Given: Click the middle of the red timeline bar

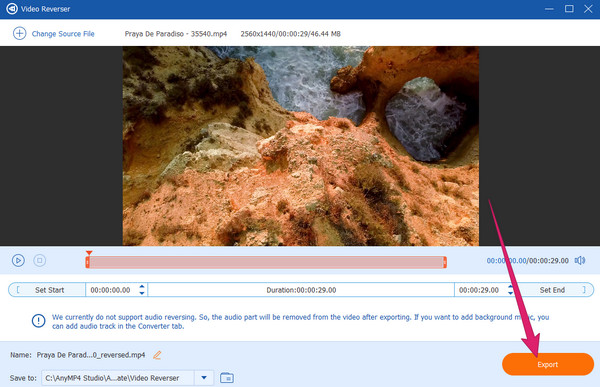Looking at the screenshot, I should click(x=266, y=262).
